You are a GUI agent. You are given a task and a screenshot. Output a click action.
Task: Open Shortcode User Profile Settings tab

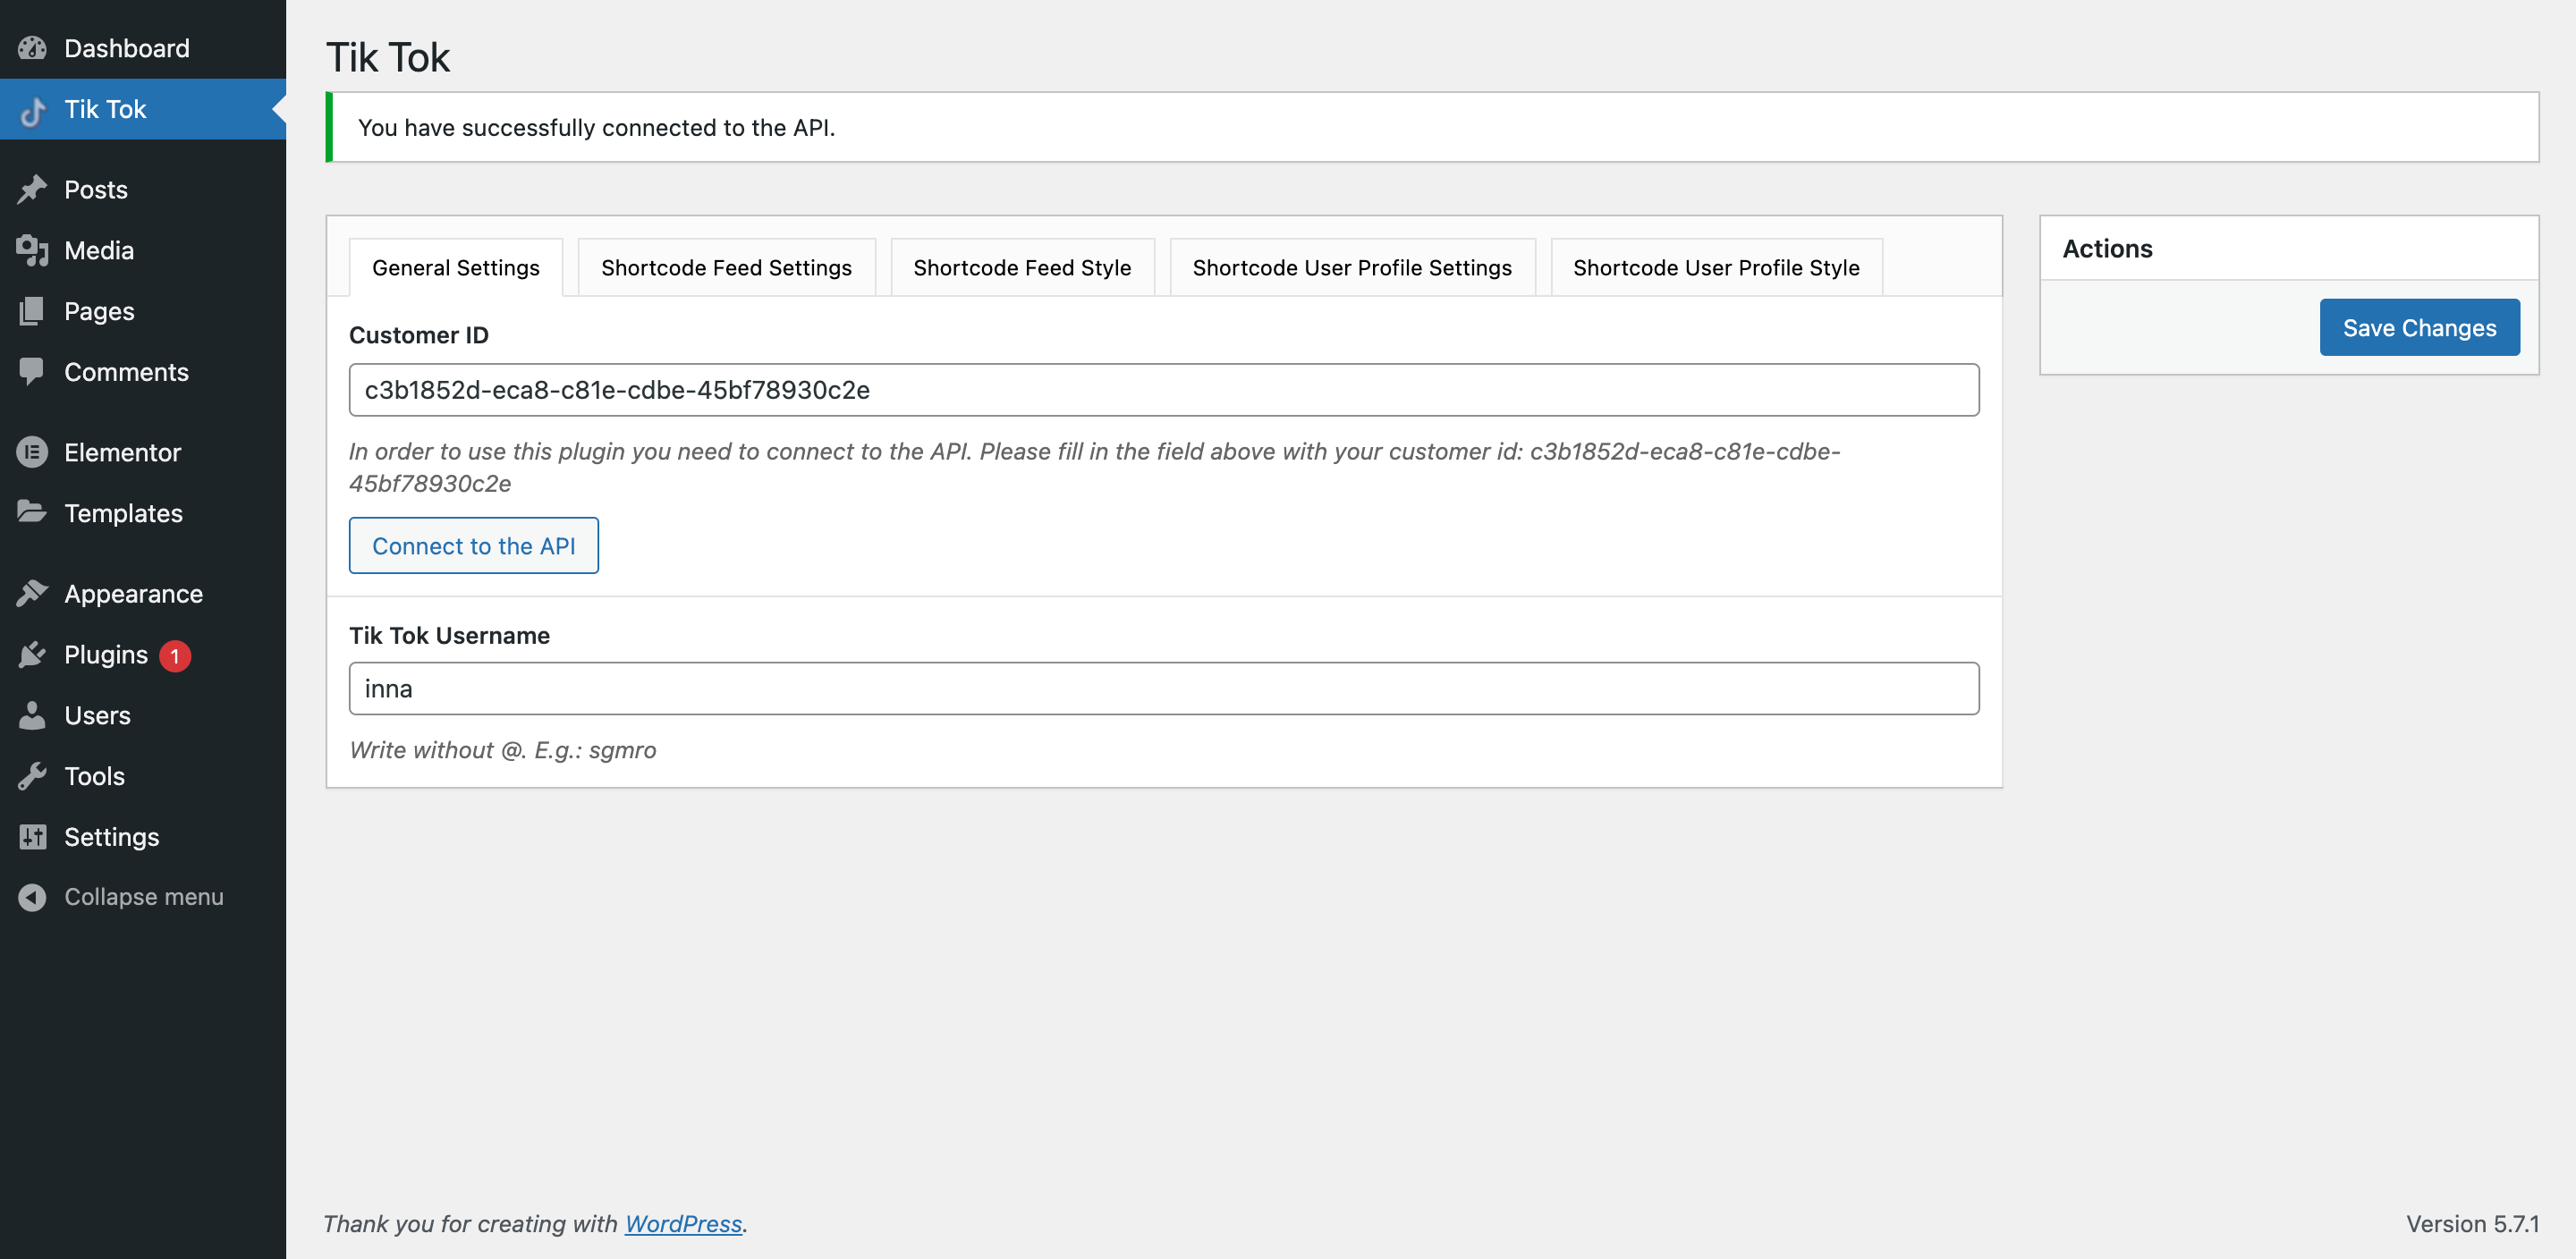(1352, 267)
